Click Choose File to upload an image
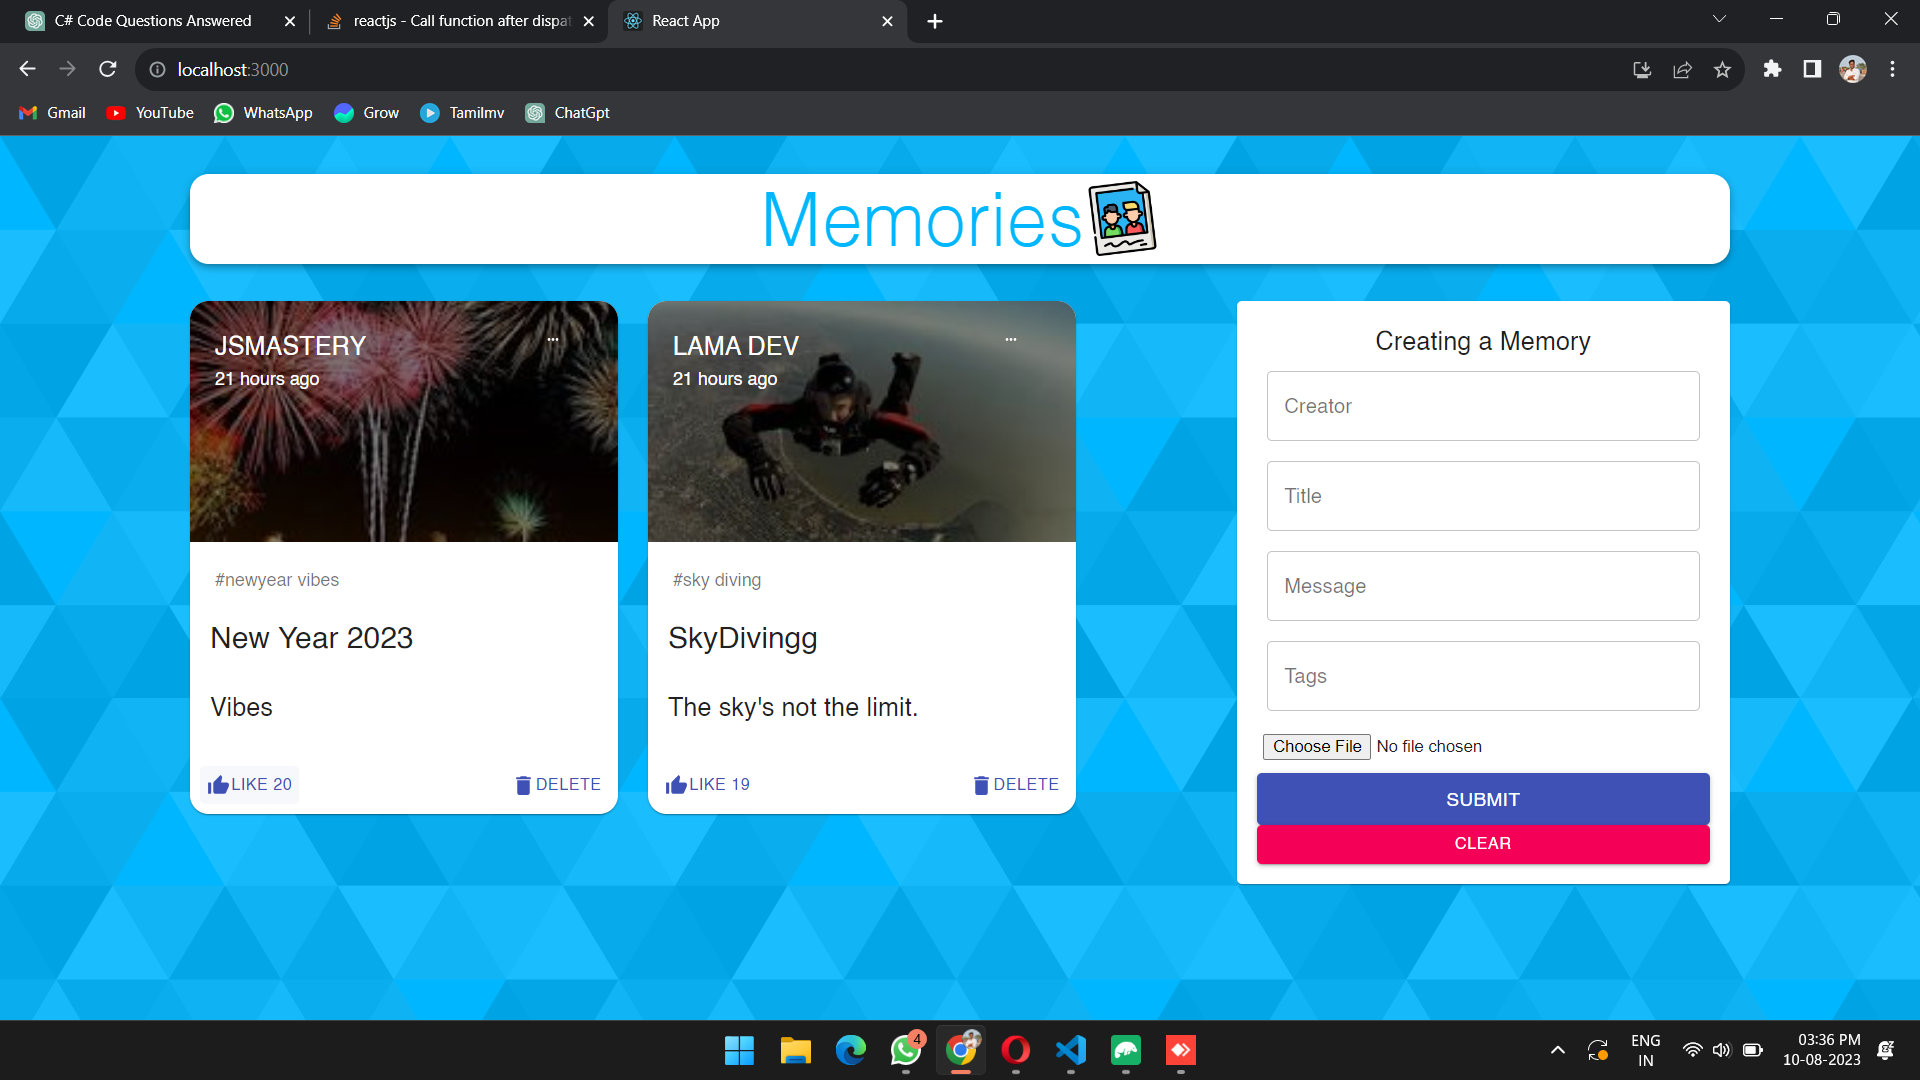1920x1080 pixels. [1316, 746]
